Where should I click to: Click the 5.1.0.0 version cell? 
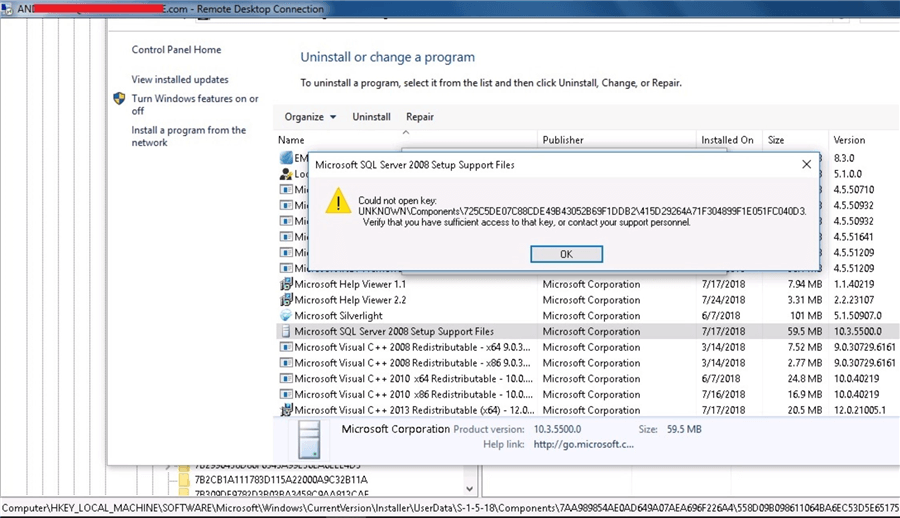847,173
